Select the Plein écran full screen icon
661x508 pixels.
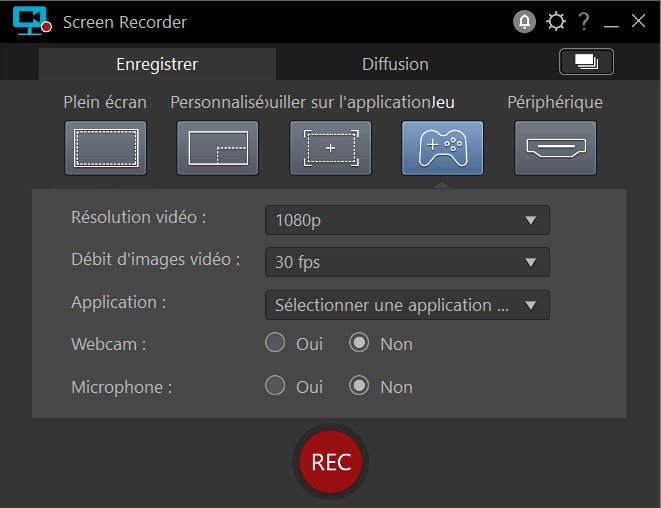pyautogui.click(x=105, y=148)
